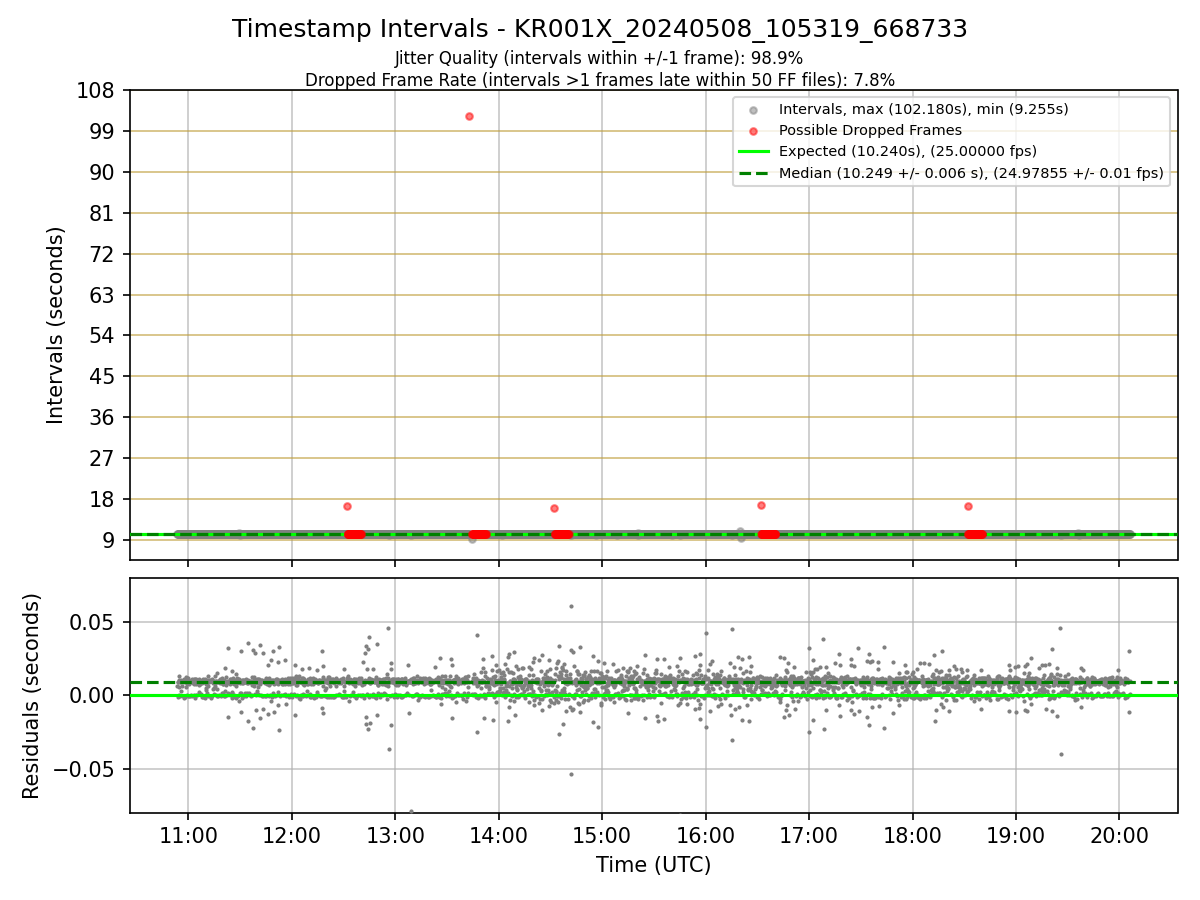Click the x-axis label "Time (UTC)"
1200x900 pixels.
tap(653, 865)
